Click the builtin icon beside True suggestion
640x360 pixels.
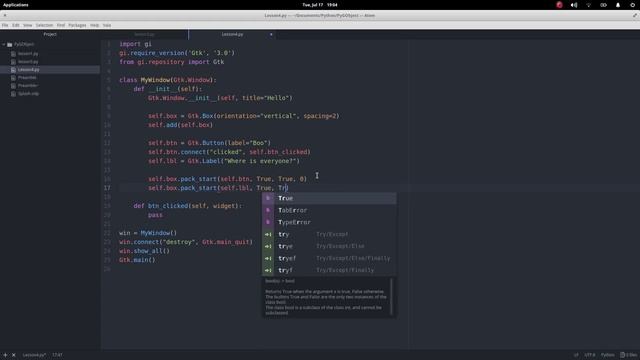268,198
